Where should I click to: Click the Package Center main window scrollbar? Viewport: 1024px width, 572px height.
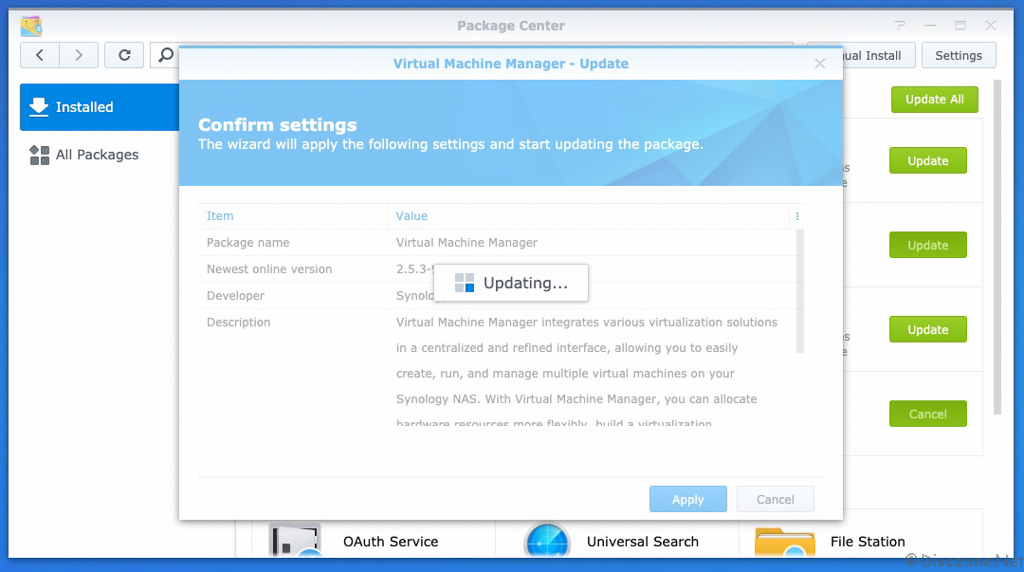[x=997, y=247]
